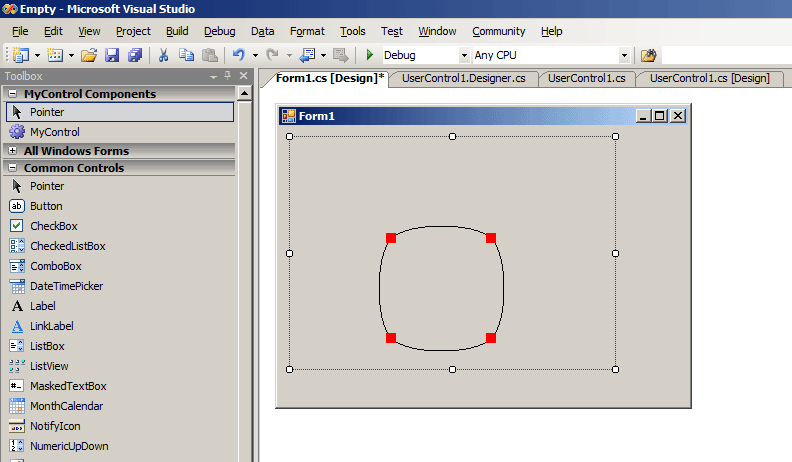Select the CheckedListBox toolbox control
The height and width of the screenshot is (462, 792).
coord(120,246)
